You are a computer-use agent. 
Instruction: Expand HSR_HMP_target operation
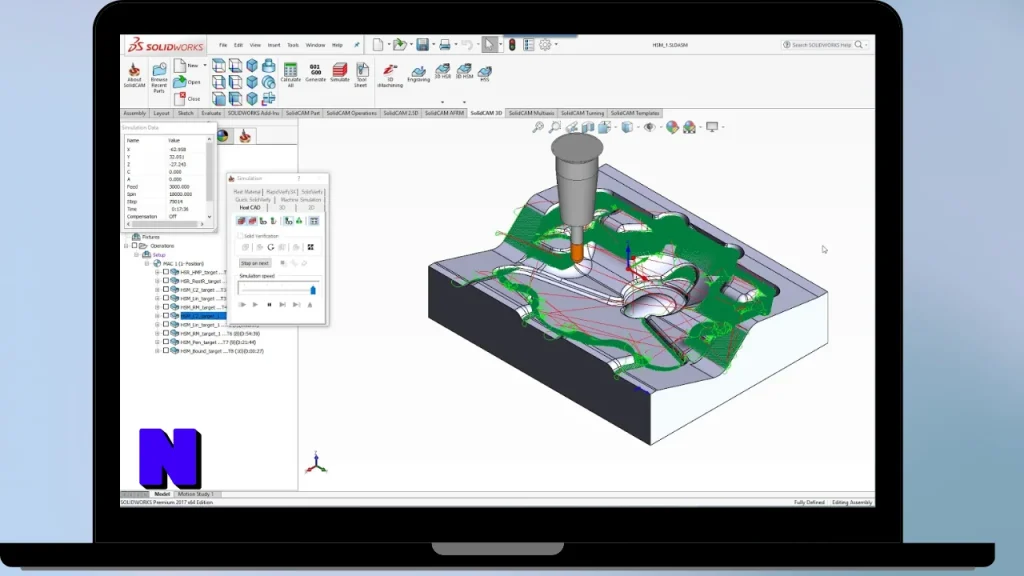coord(157,272)
